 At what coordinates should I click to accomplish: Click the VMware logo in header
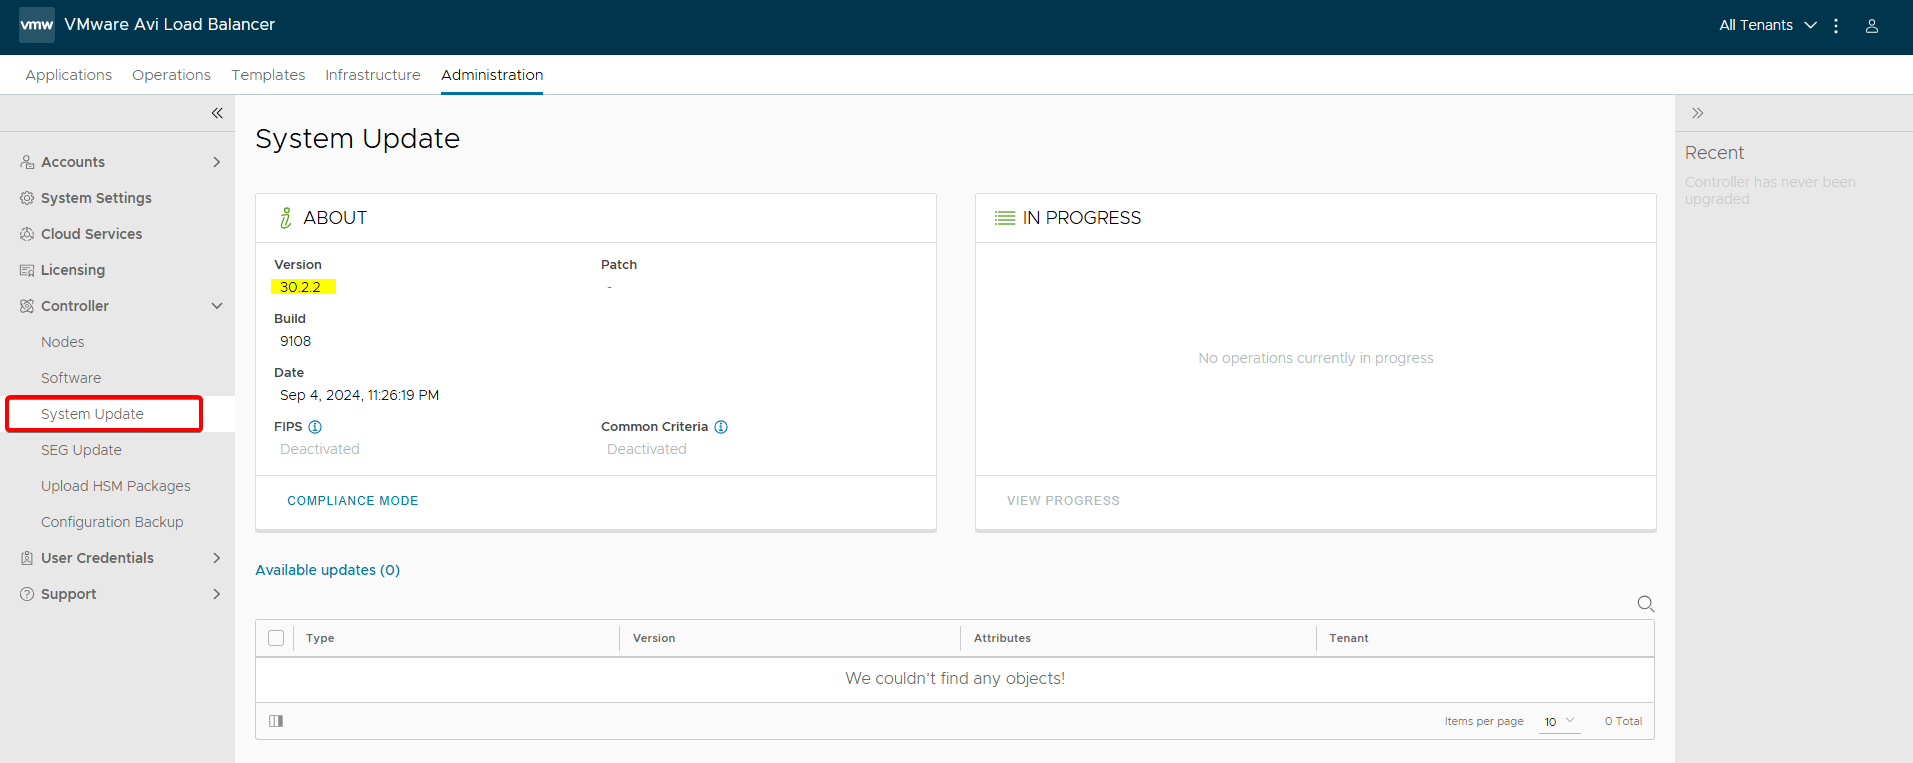pos(37,25)
